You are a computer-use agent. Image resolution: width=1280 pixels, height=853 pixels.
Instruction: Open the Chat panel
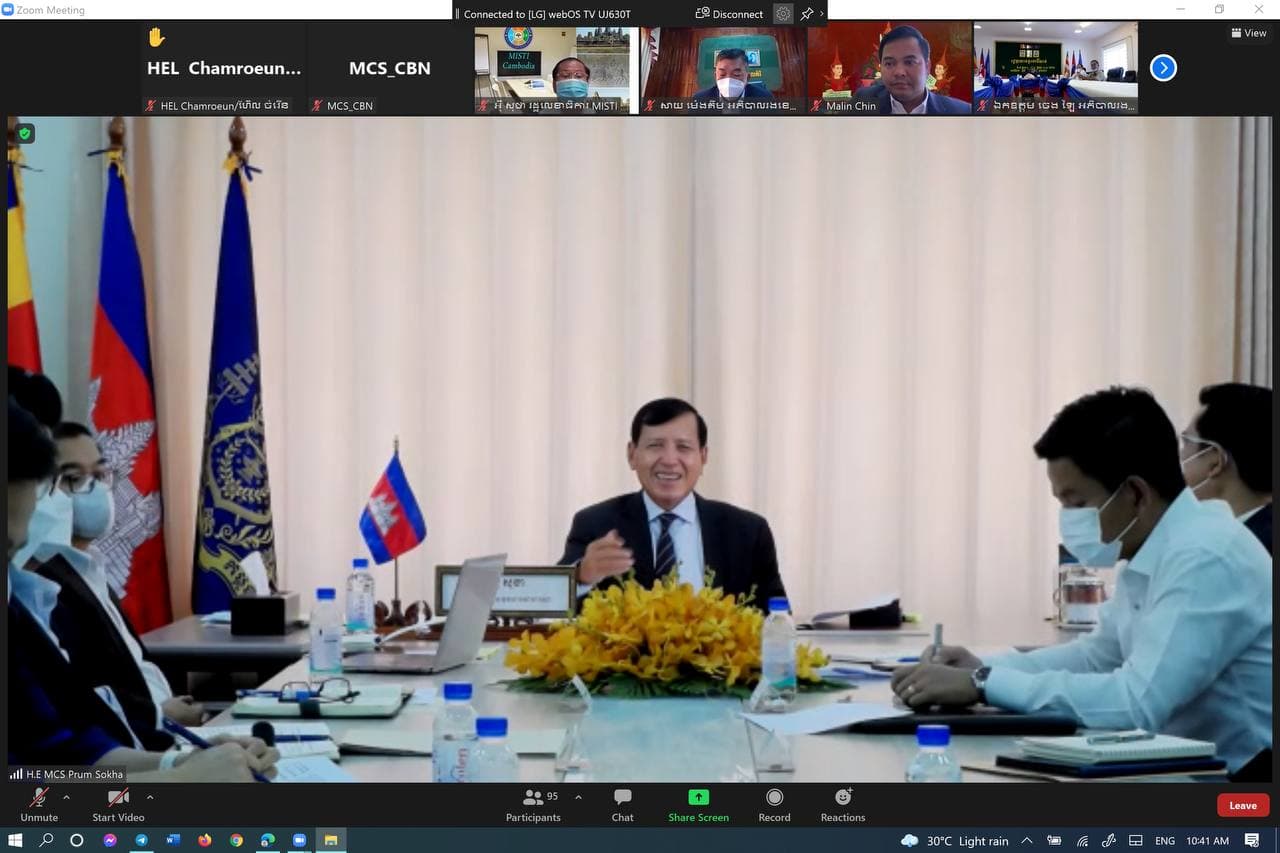click(x=622, y=804)
